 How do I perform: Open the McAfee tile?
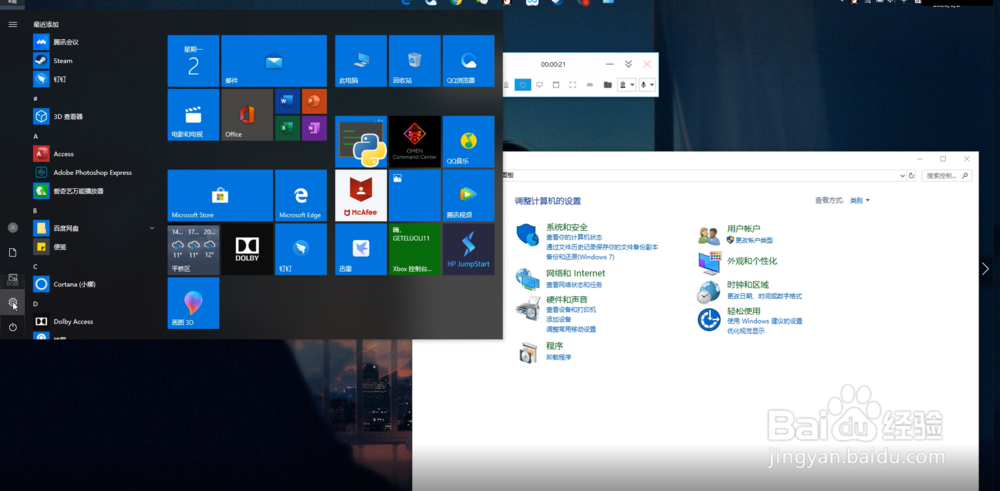361,195
